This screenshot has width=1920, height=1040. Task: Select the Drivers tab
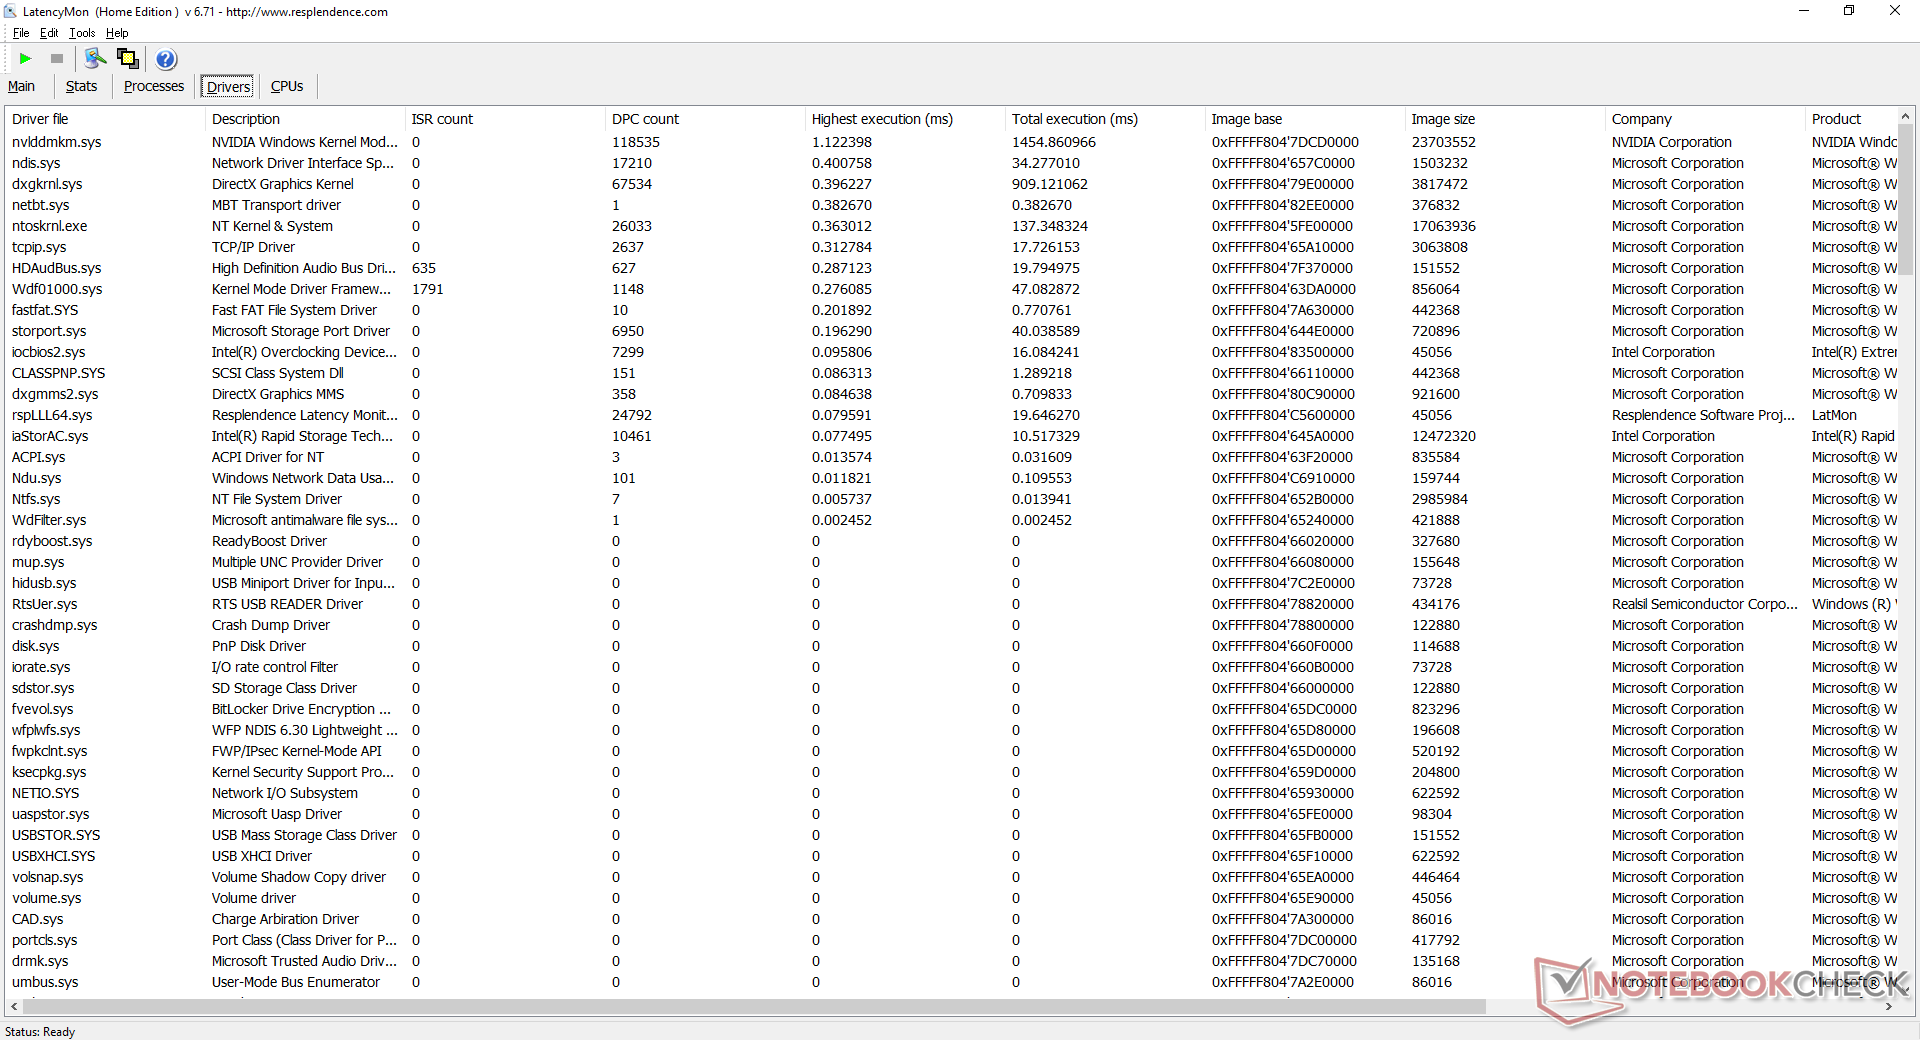click(228, 87)
